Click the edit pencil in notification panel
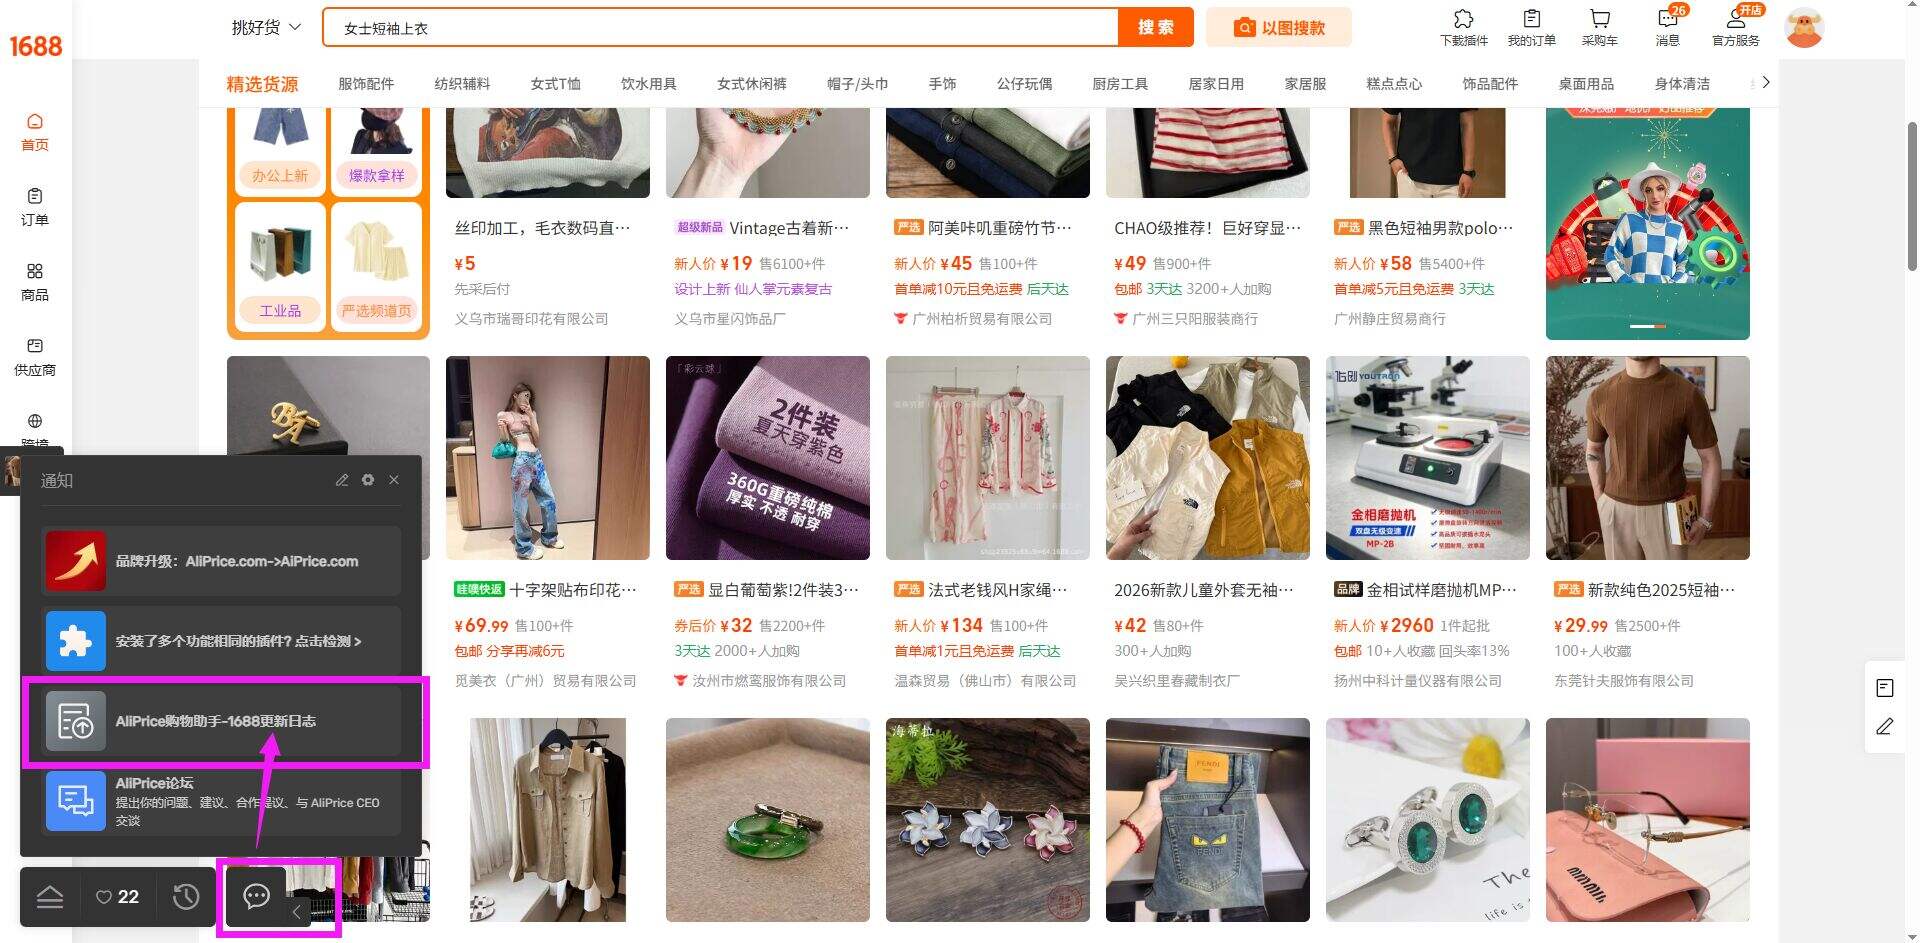Image resolution: width=1920 pixels, height=943 pixels. [x=342, y=480]
